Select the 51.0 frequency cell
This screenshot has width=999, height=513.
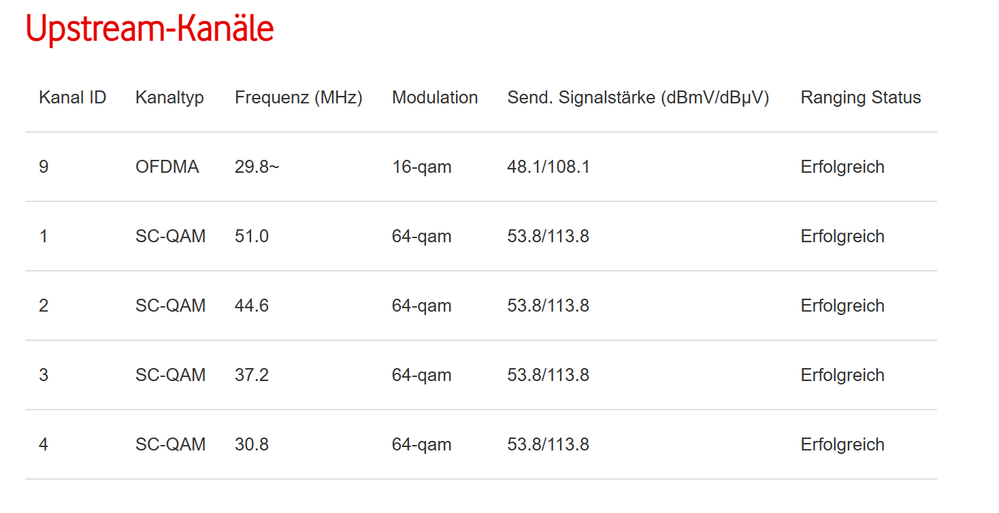[x=251, y=237]
